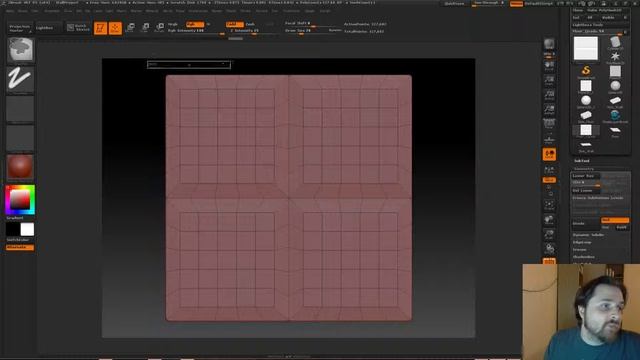
Task: Select the black main color swatch
Action: (x=13, y=229)
